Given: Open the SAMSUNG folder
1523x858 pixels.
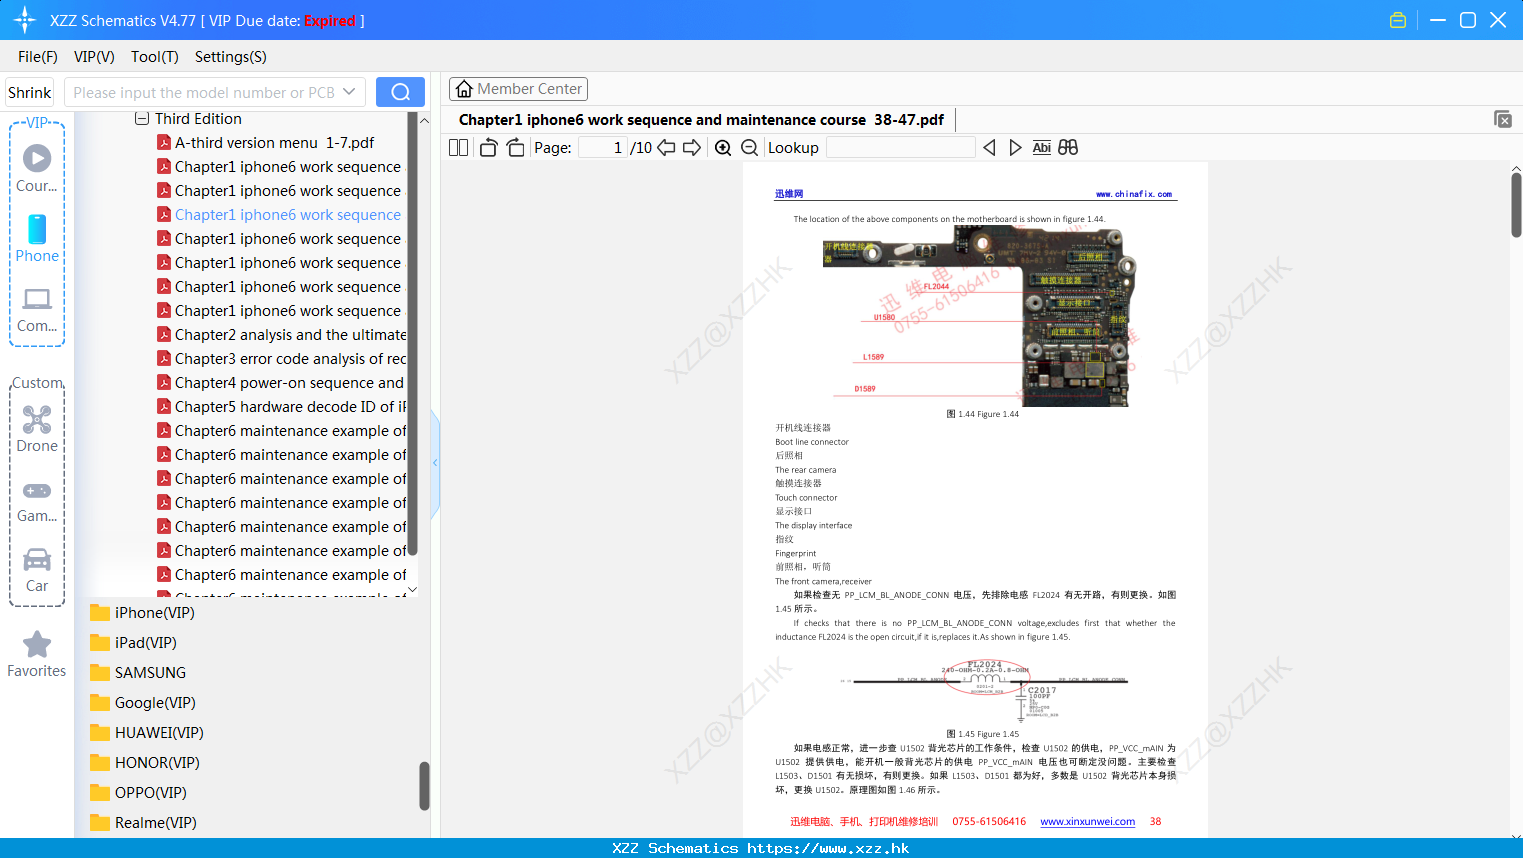Looking at the screenshot, I should [138, 673].
